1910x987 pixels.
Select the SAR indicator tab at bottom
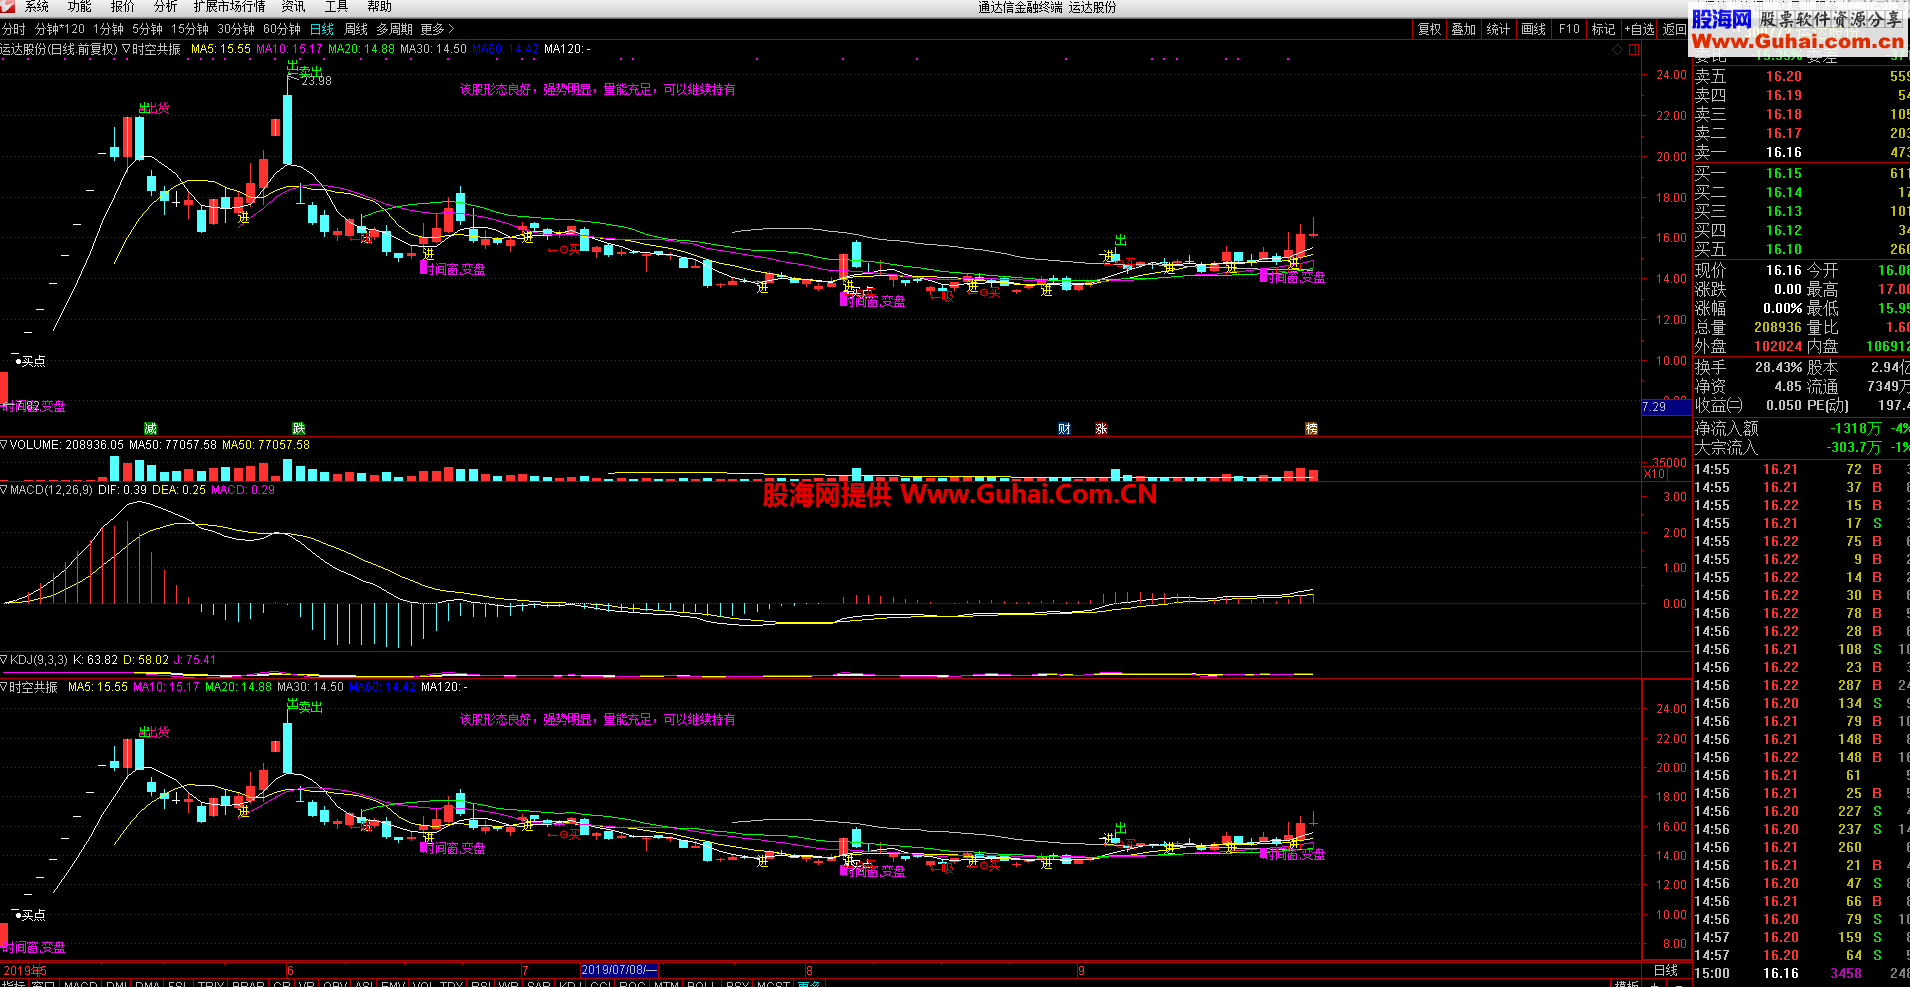click(539, 982)
